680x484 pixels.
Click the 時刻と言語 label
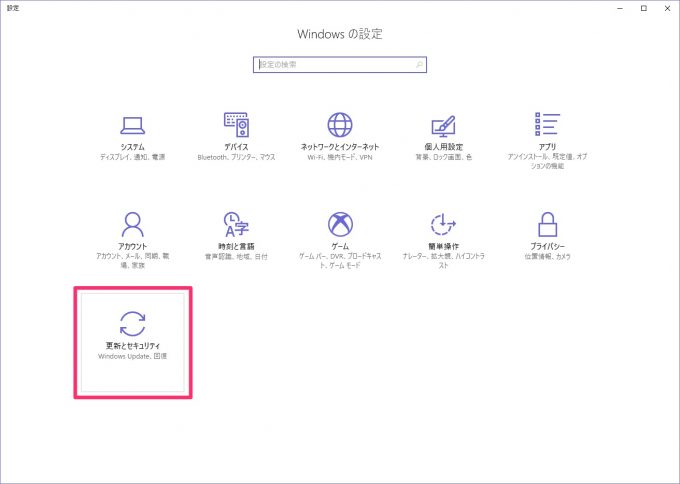[236, 246]
